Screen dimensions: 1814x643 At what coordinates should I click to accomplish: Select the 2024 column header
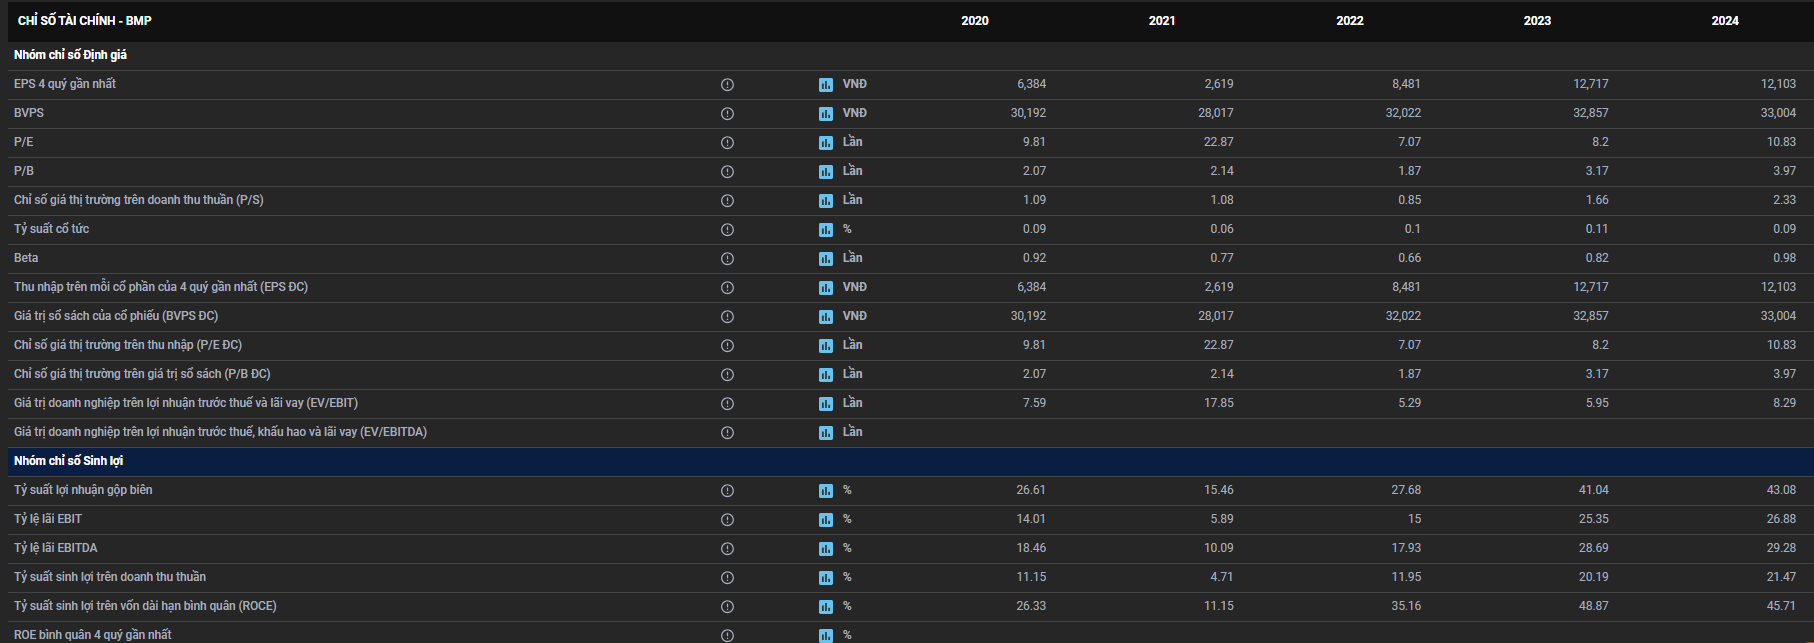1725,21
